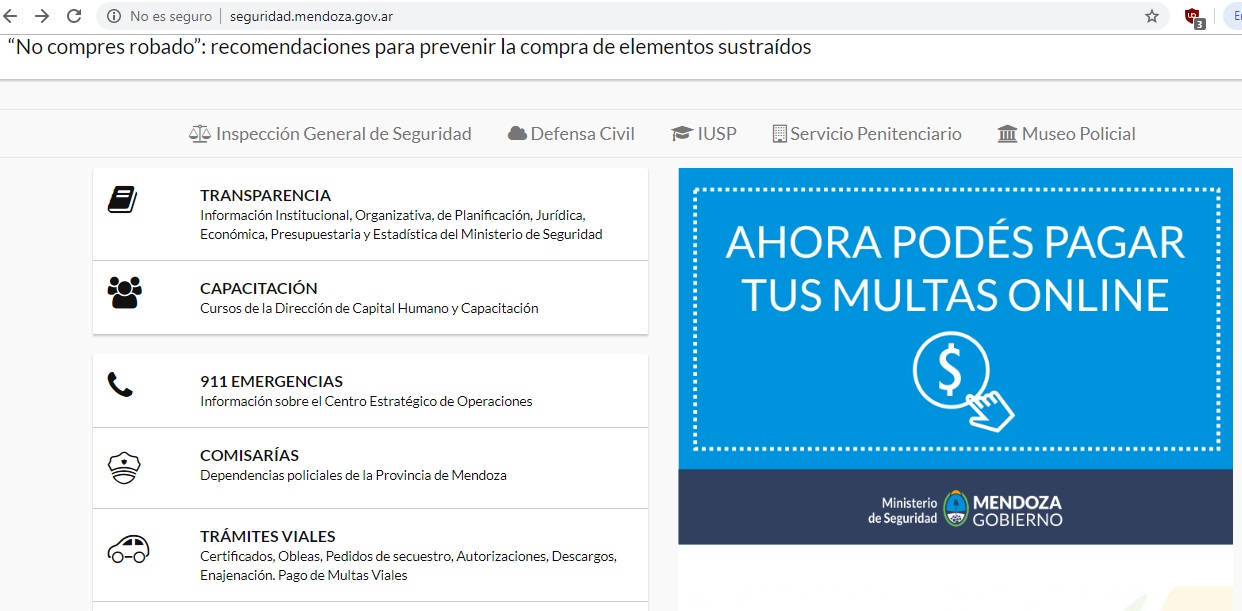Image resolution: width=1242 pixels, height=611 pixels.
Task: Click the cloud icon for Defensa Civil
Action: click(x=517, y=134)
